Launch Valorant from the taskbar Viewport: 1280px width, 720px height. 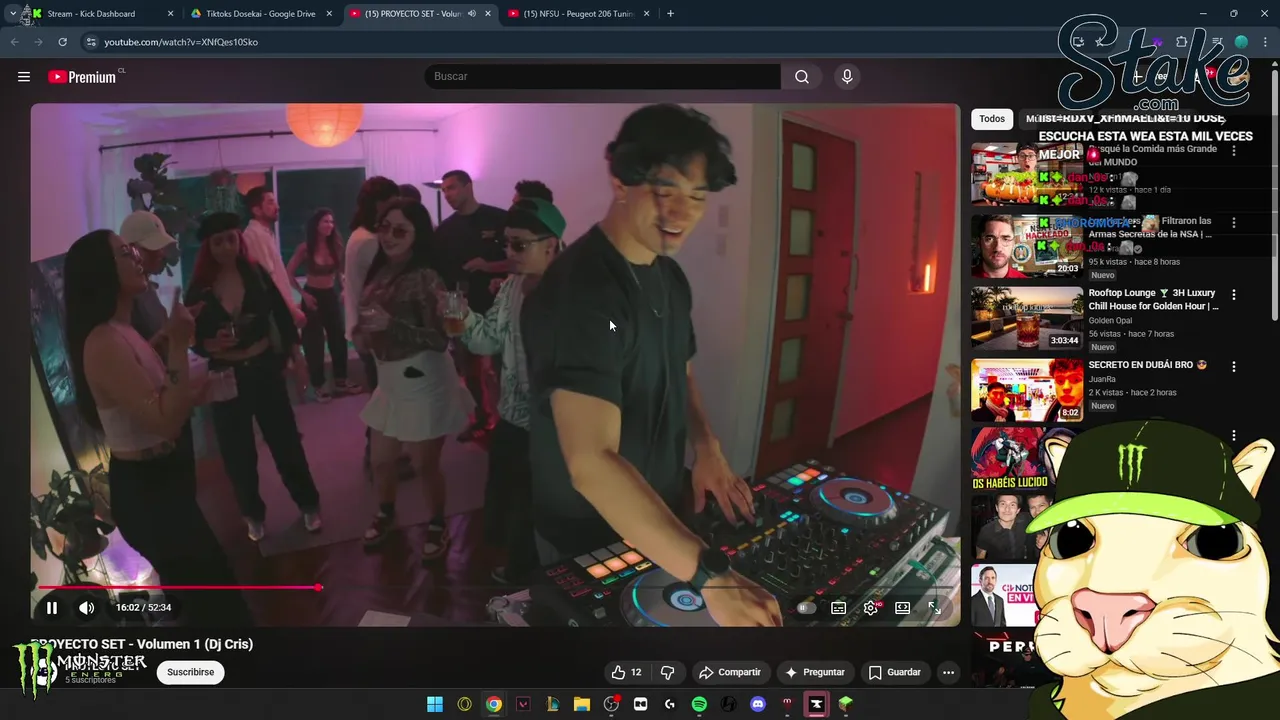[x=523, y=704]
